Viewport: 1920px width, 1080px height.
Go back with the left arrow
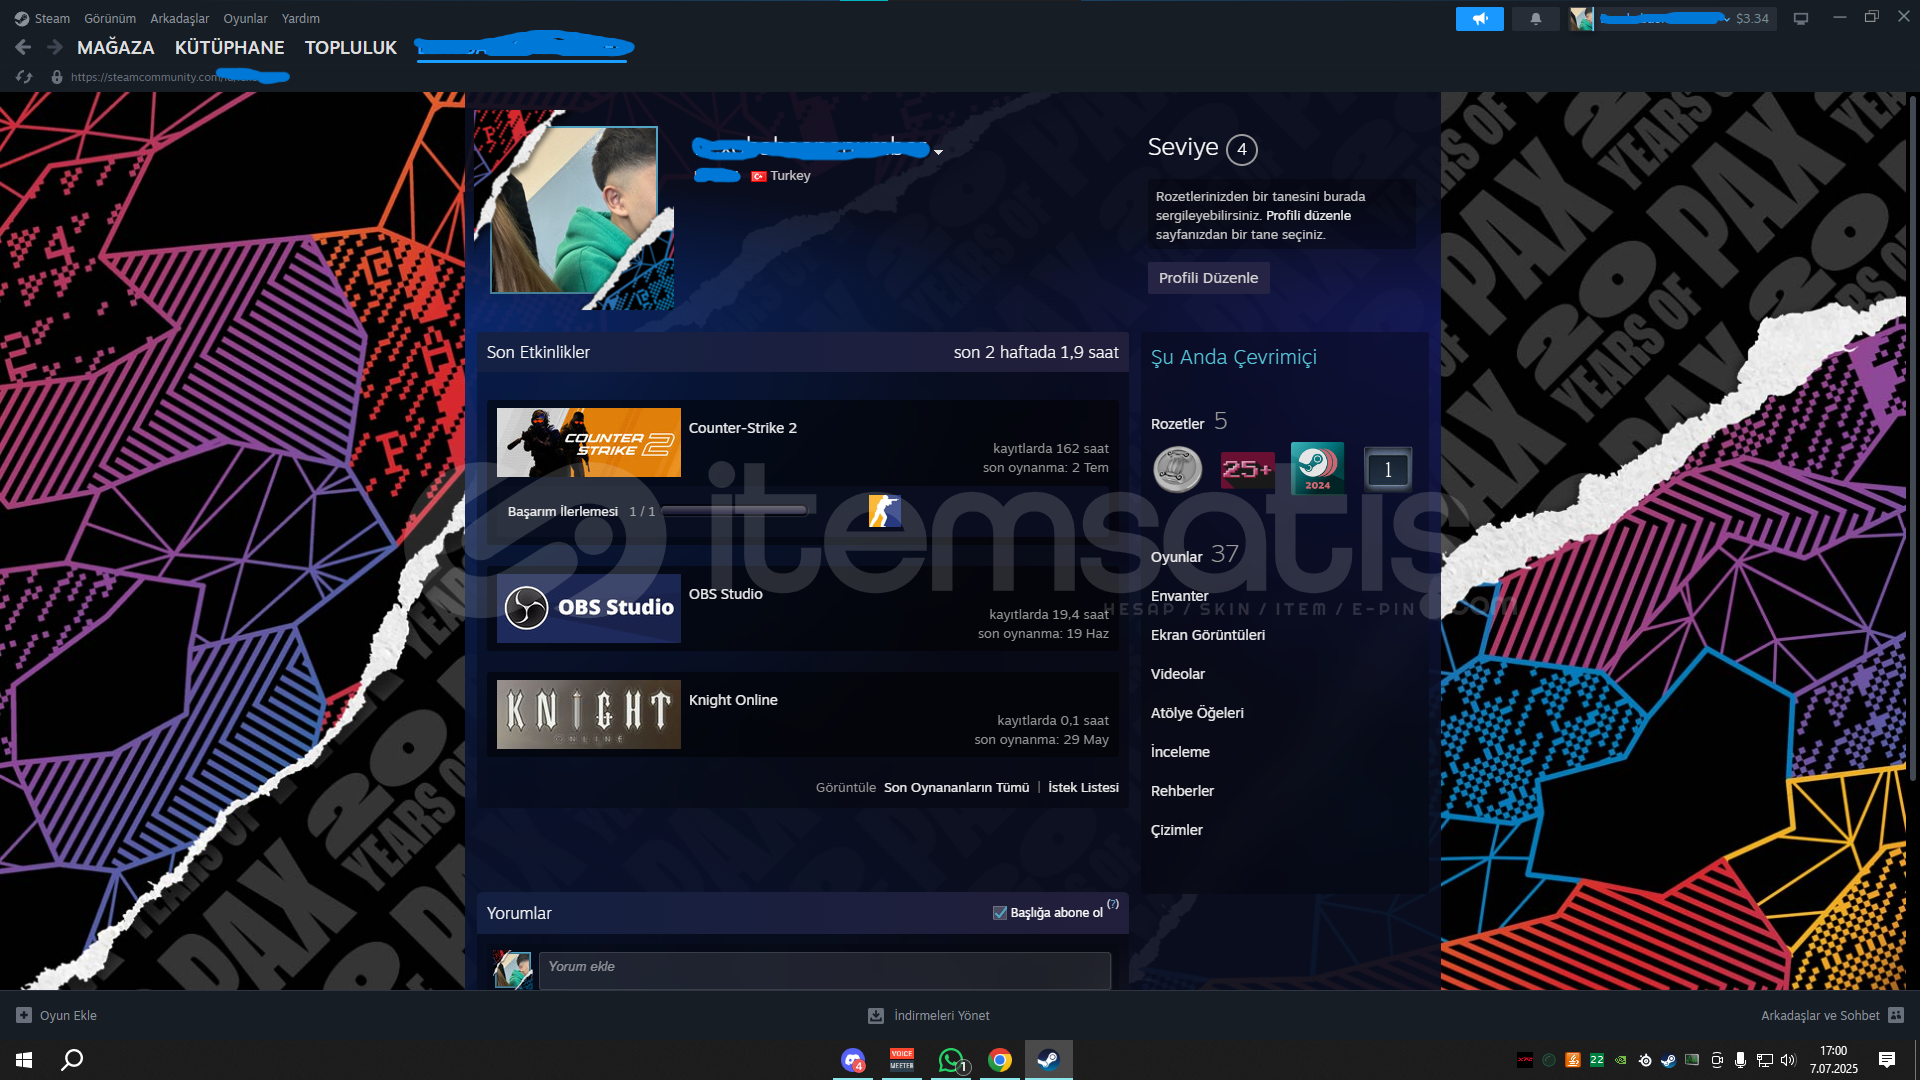23,47
